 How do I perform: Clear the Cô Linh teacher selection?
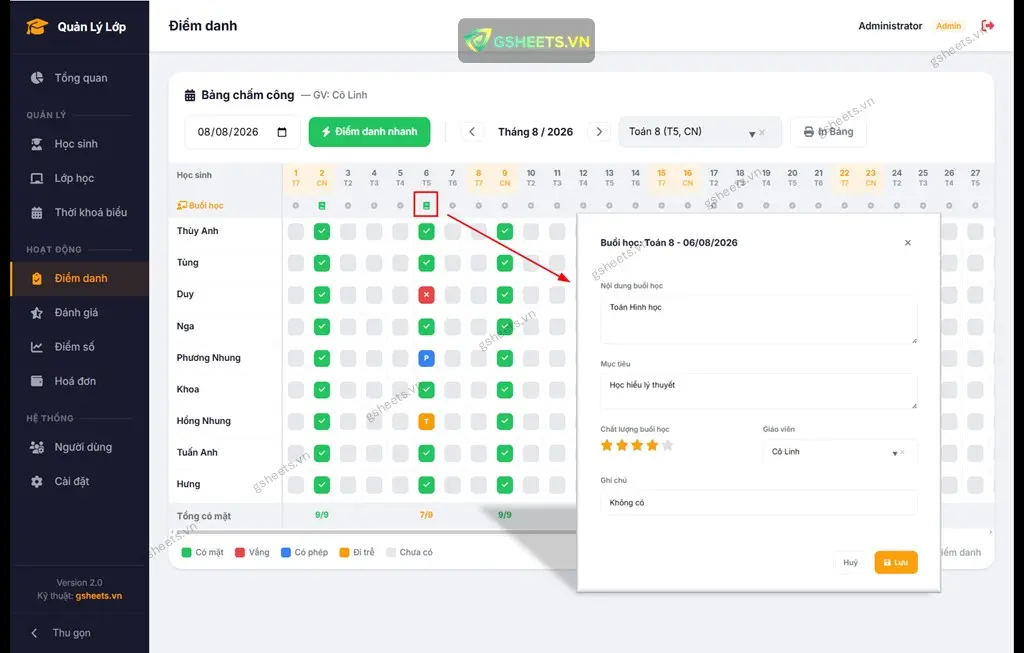[x=903, y=452]
